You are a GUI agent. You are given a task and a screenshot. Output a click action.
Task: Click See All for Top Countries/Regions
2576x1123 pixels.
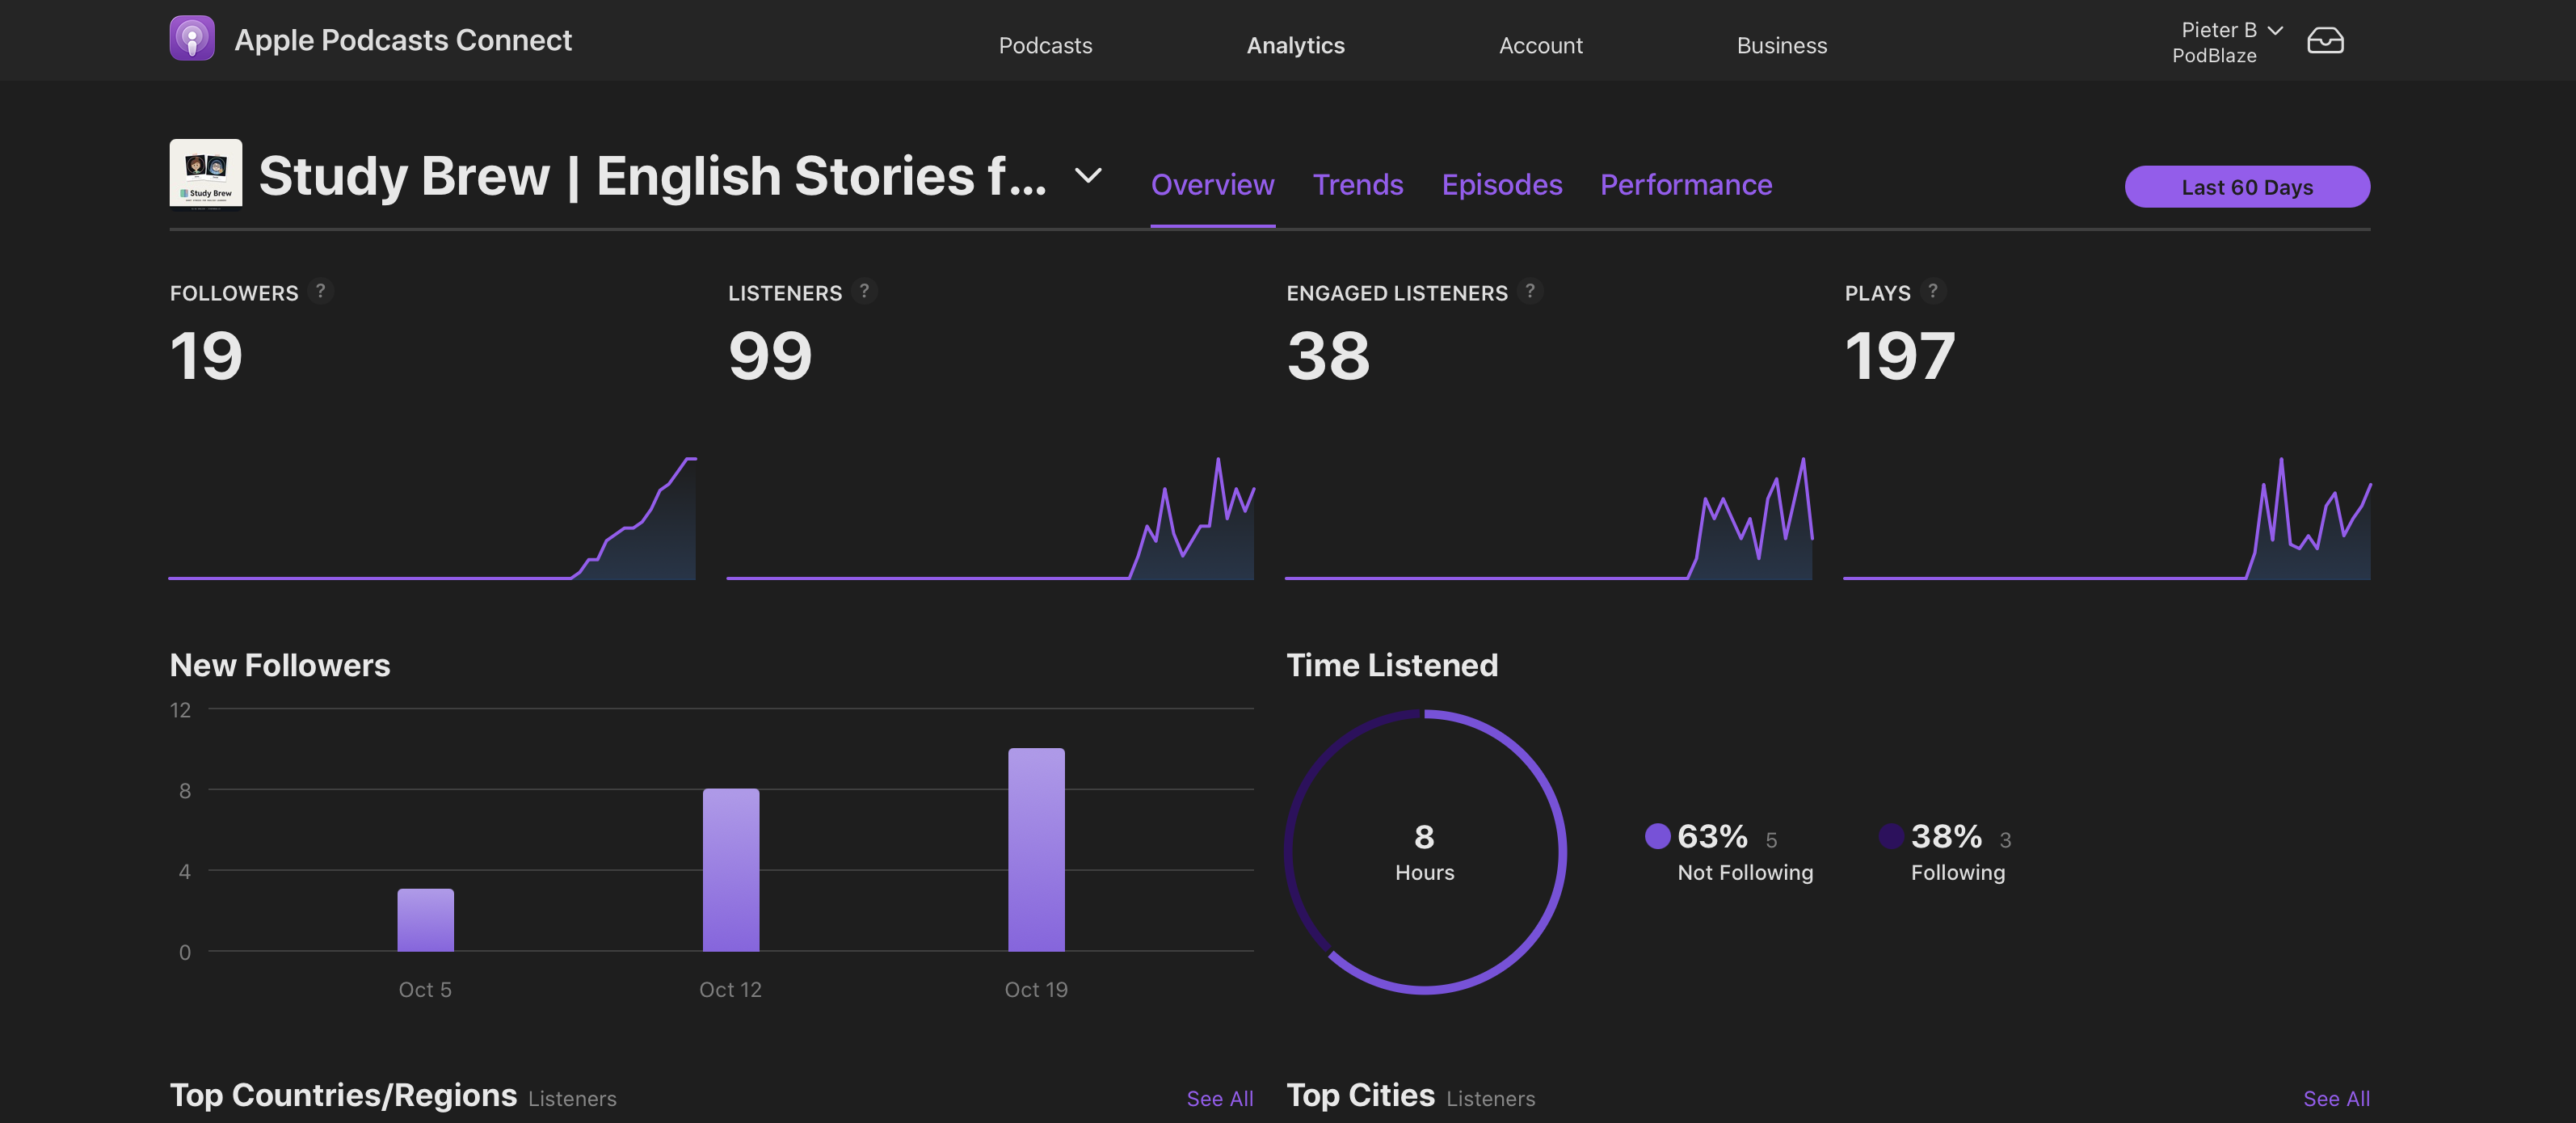(x=1219, y=1098)
